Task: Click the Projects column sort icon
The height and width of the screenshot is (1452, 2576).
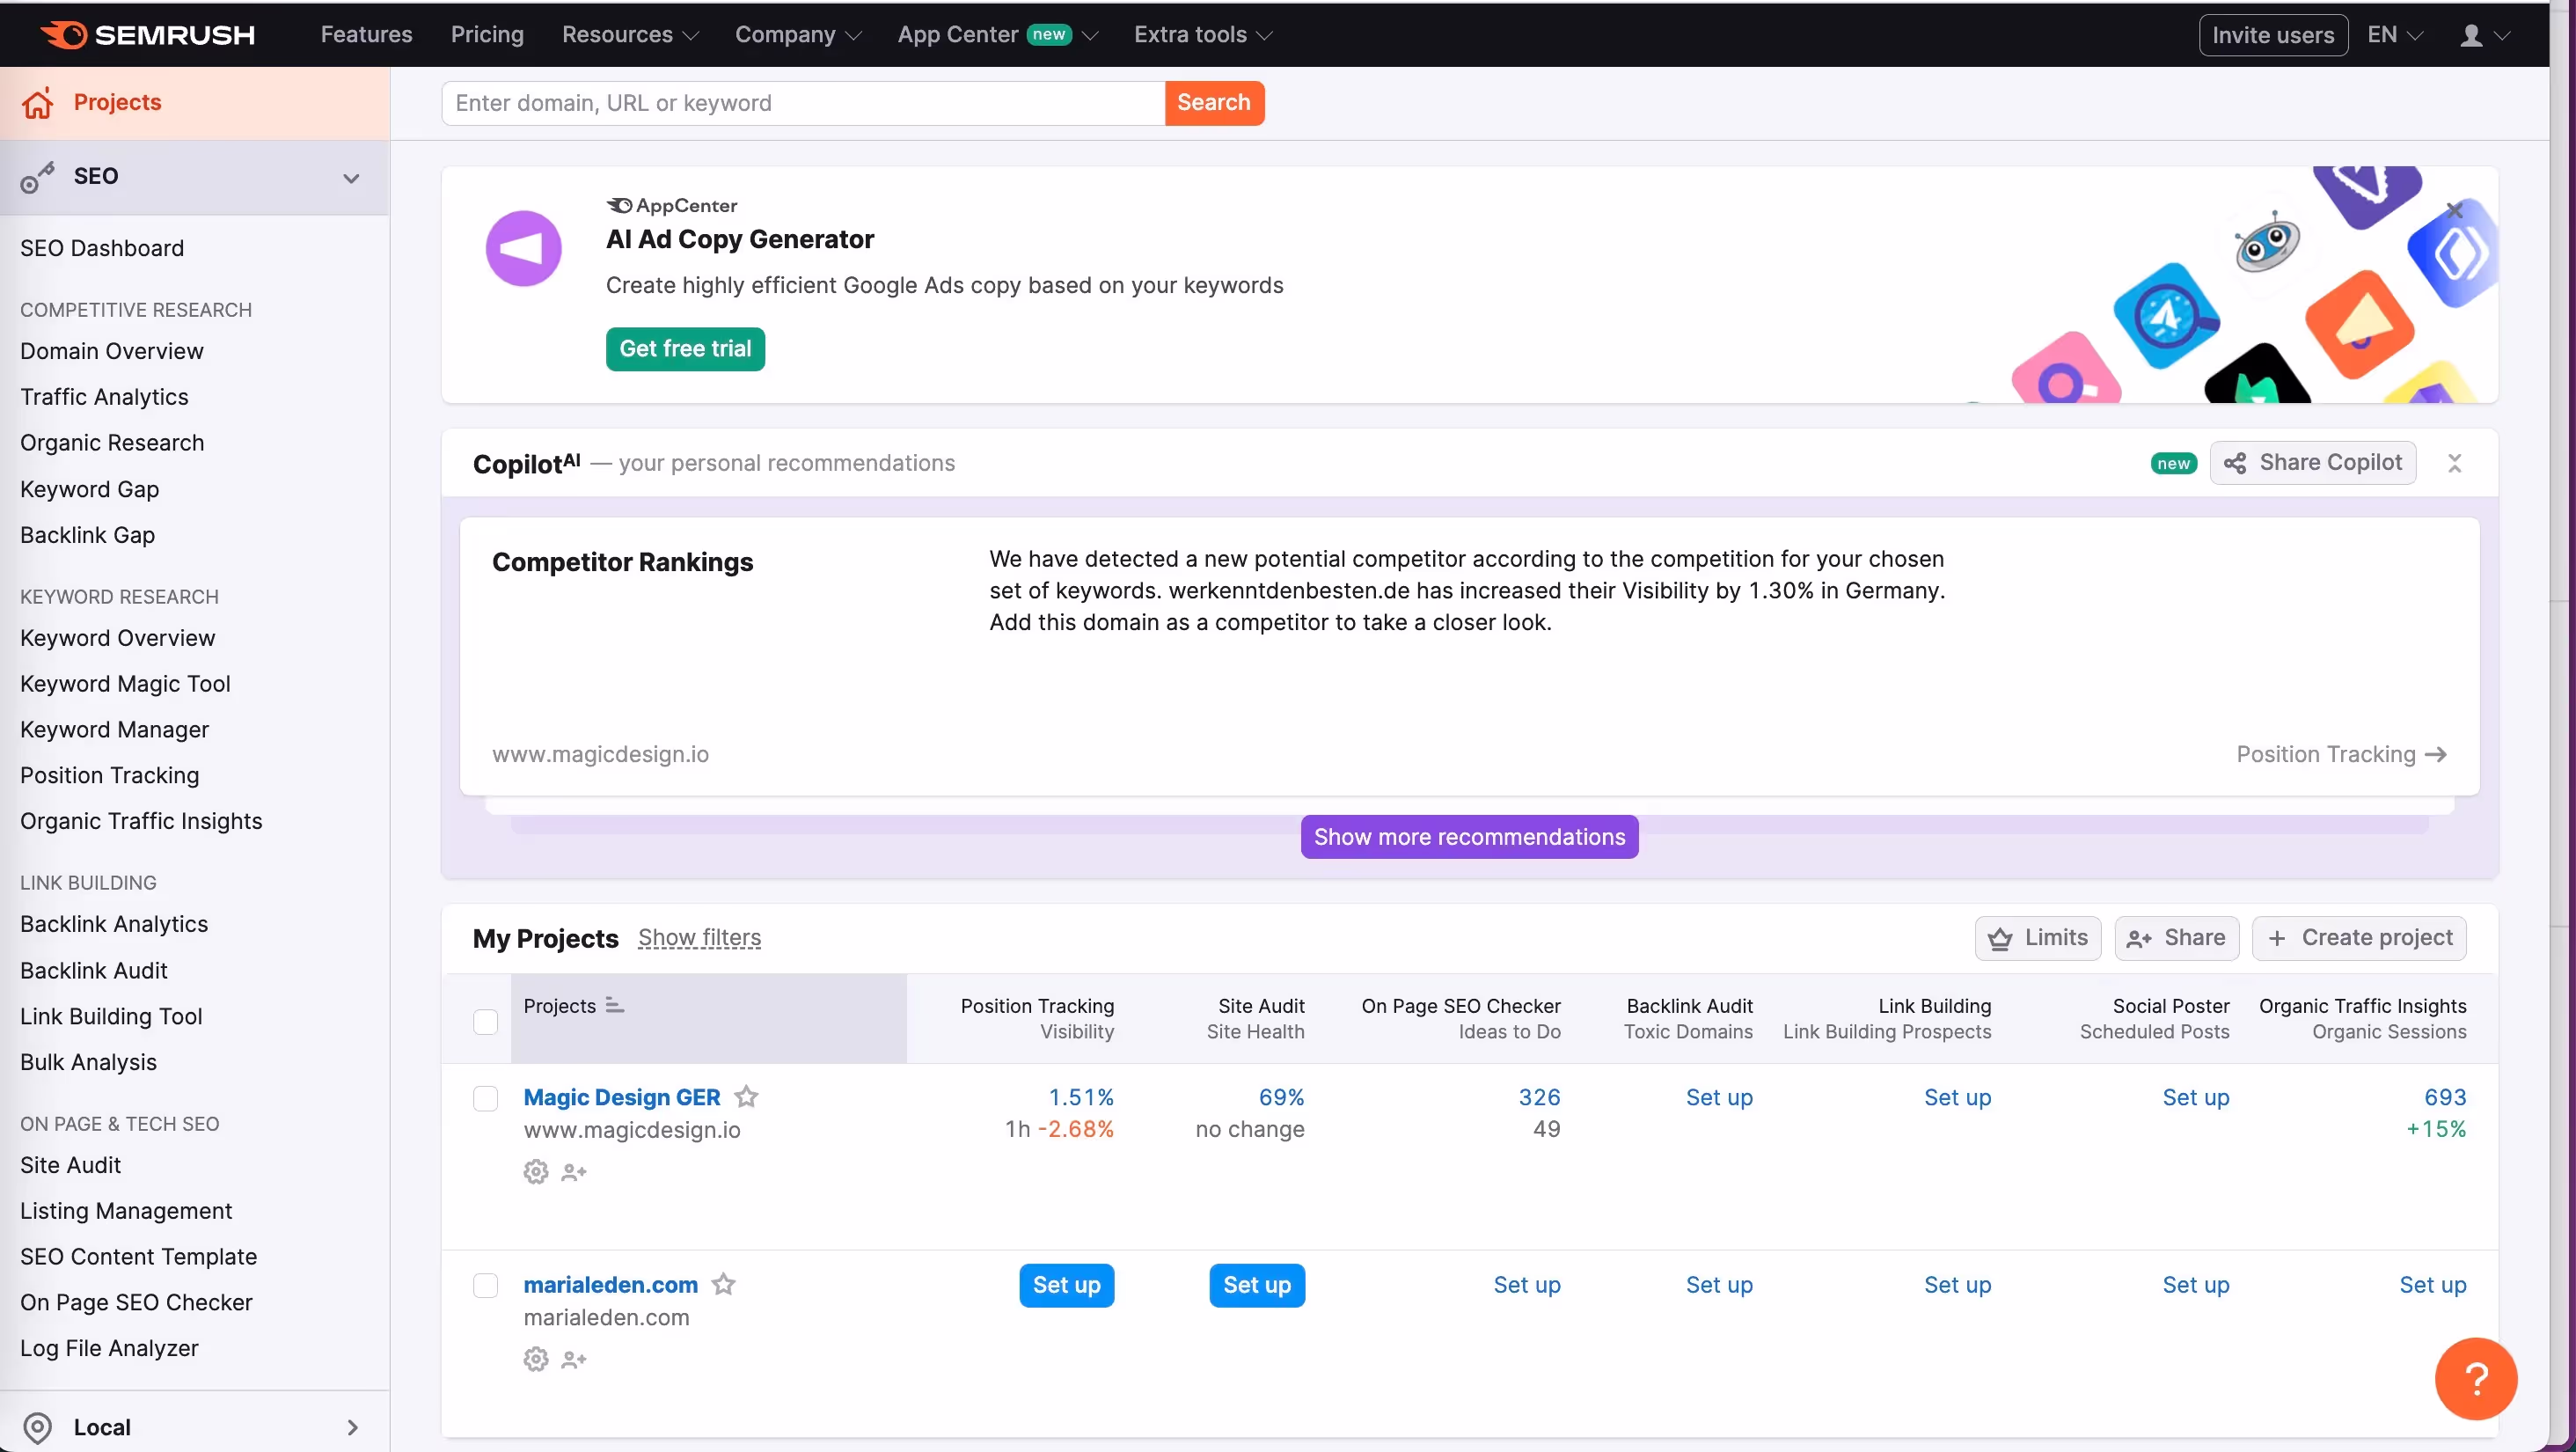Action: 615,1005
